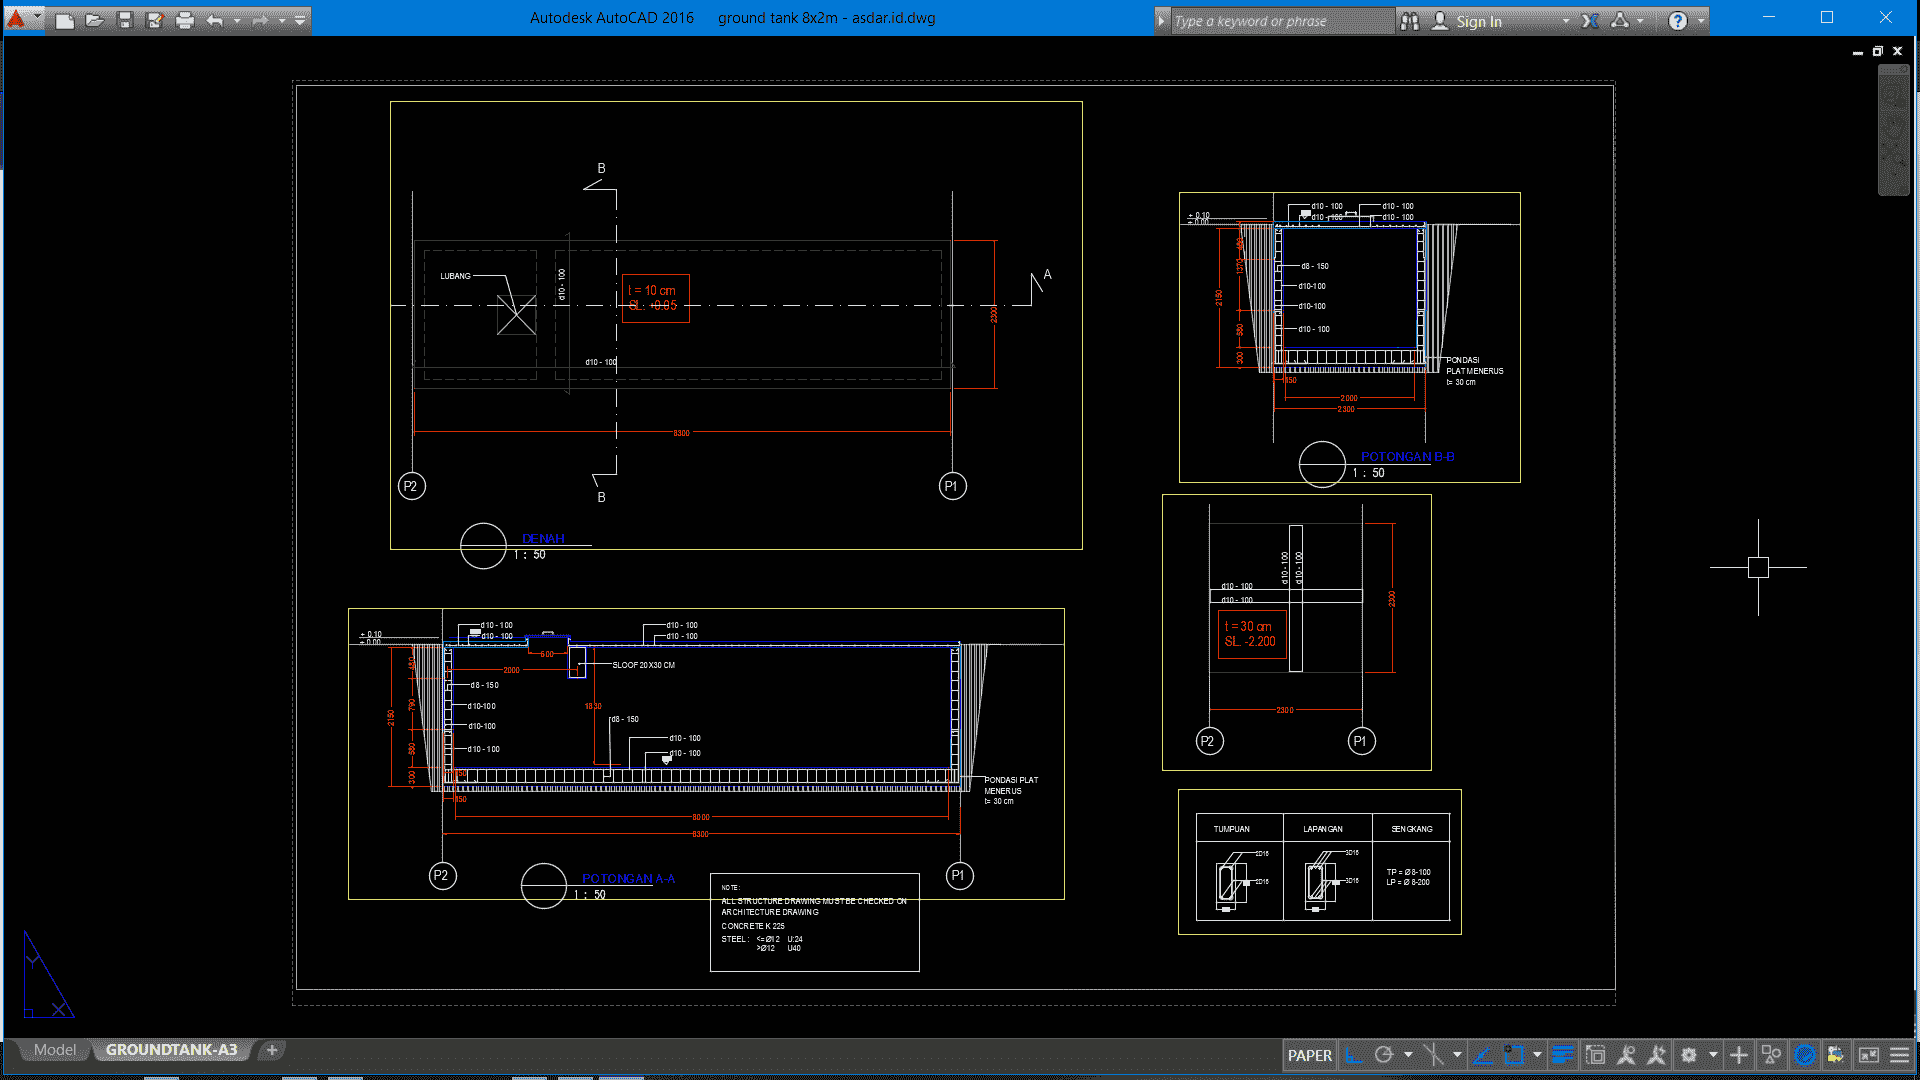1920x1080 pixels.
Task: Click the navigation bar at right edge
Action: pos(1894,130)
